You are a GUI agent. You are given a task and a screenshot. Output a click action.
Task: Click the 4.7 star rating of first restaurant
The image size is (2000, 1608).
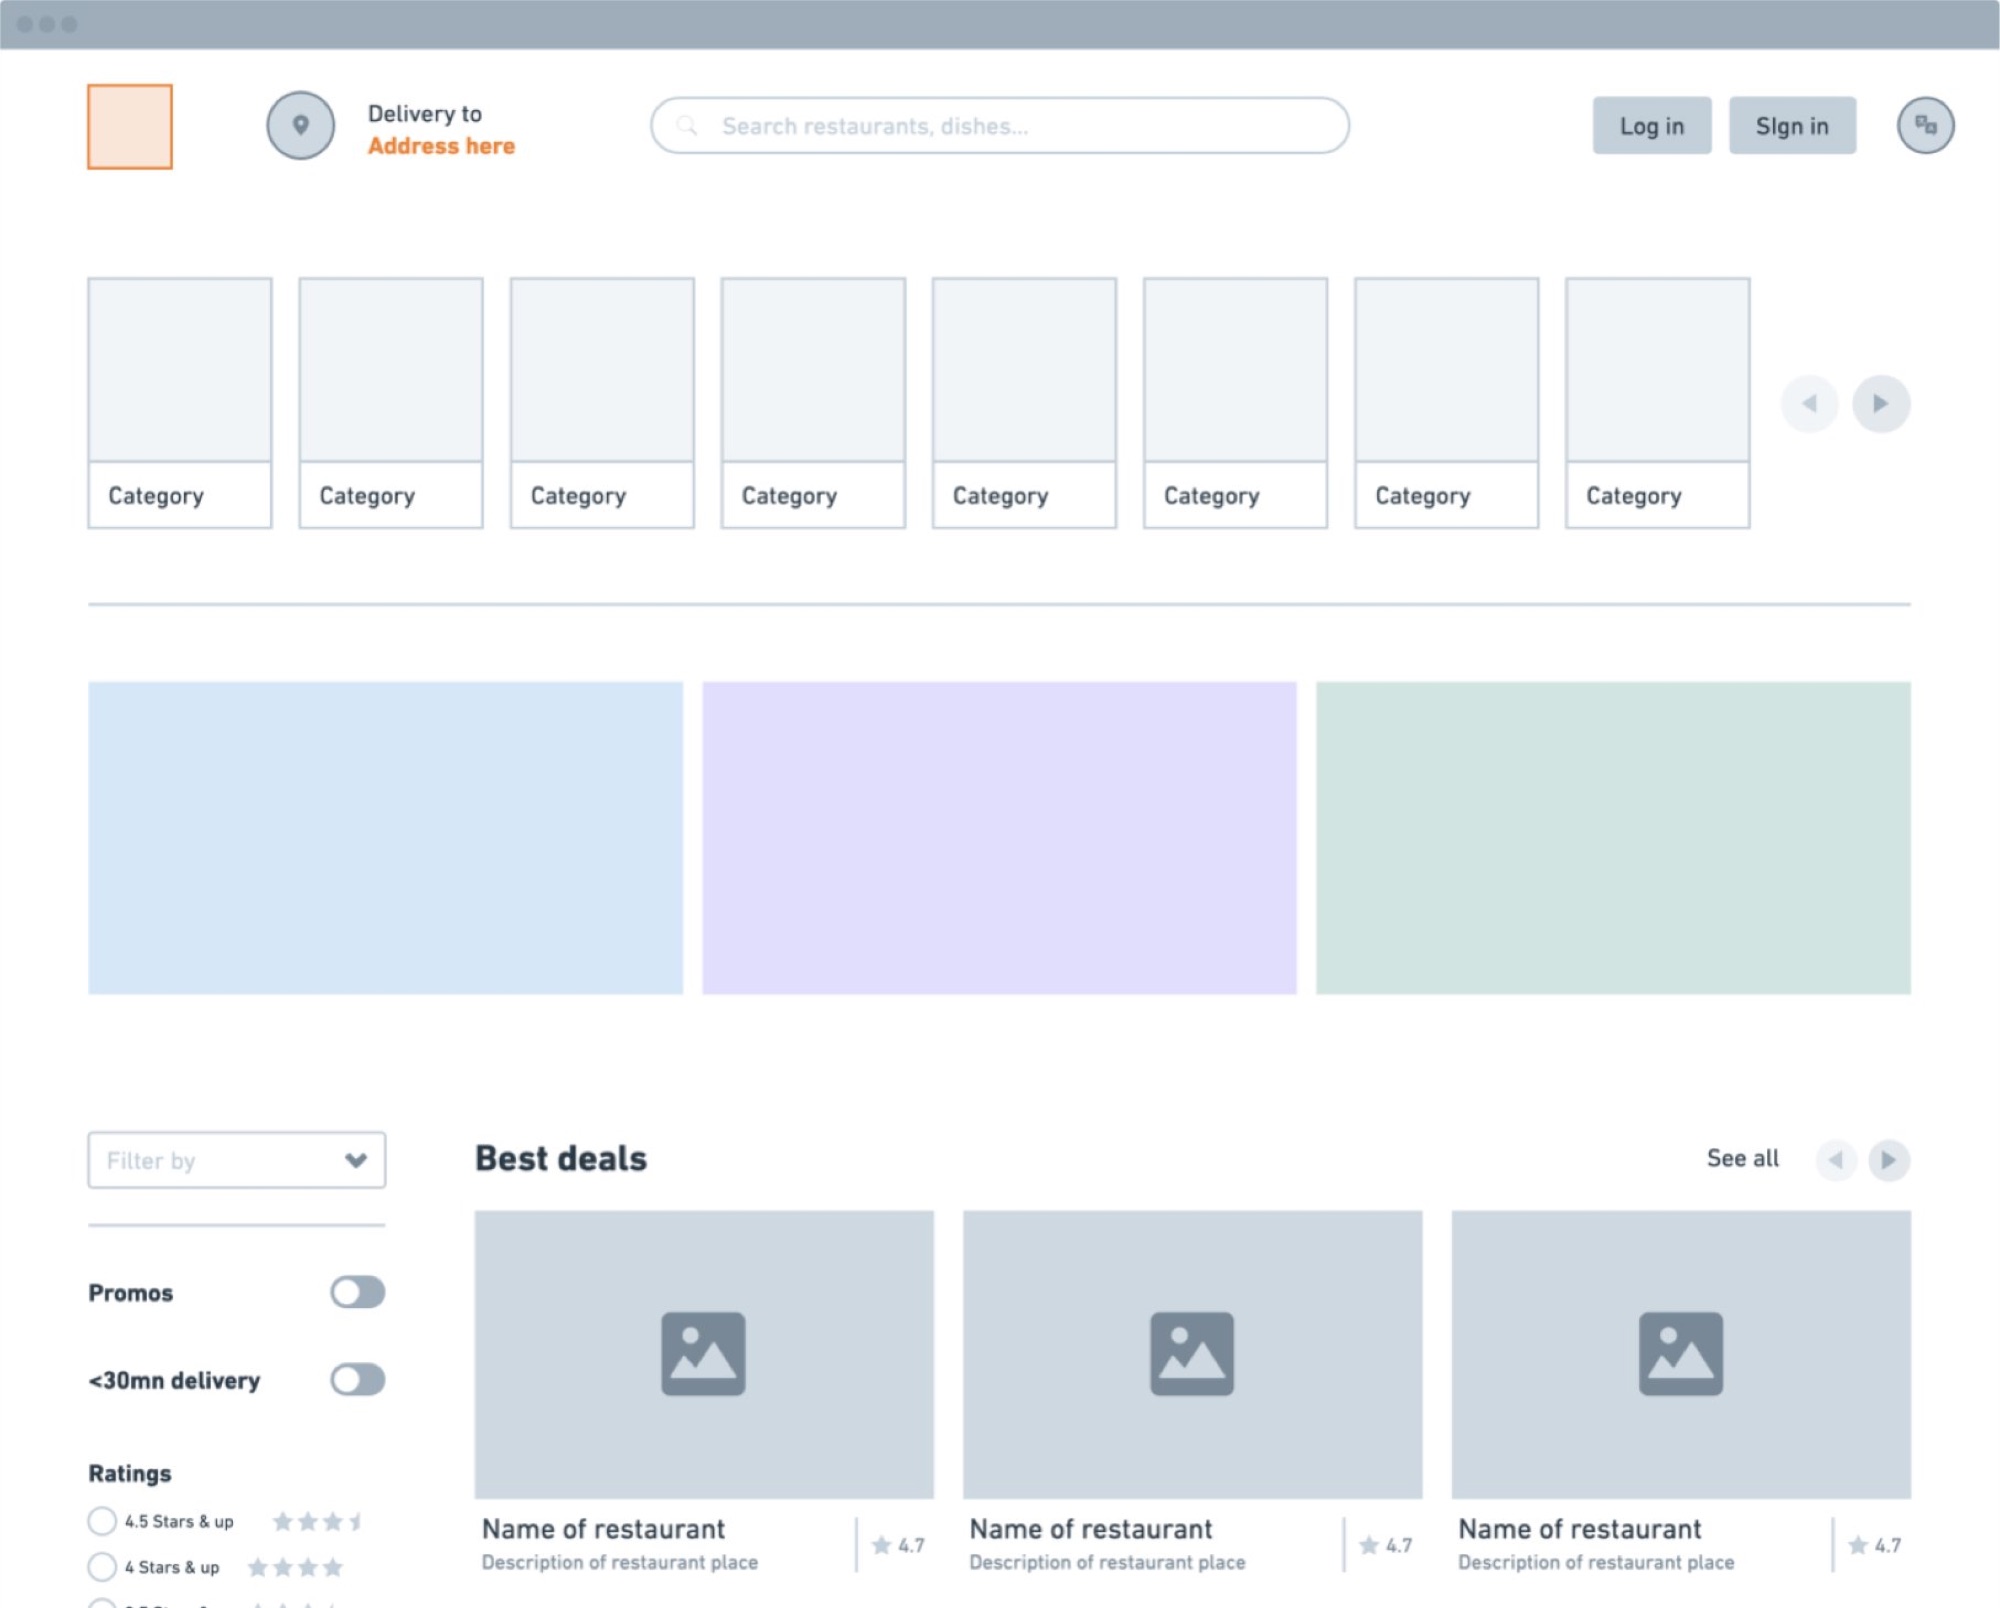tap(898, 1545)
